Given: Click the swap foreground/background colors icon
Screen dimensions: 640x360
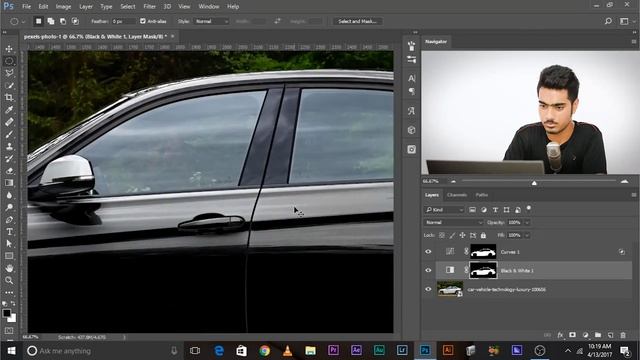Looking at the screenshot, I should 13,303.
